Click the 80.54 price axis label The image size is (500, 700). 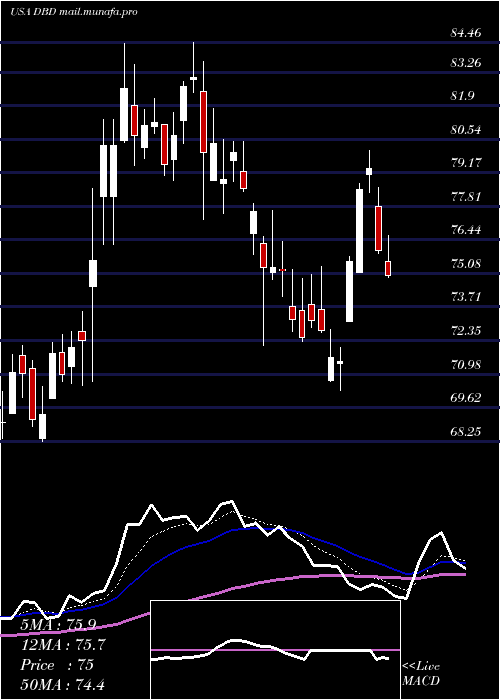click(466, 130)
